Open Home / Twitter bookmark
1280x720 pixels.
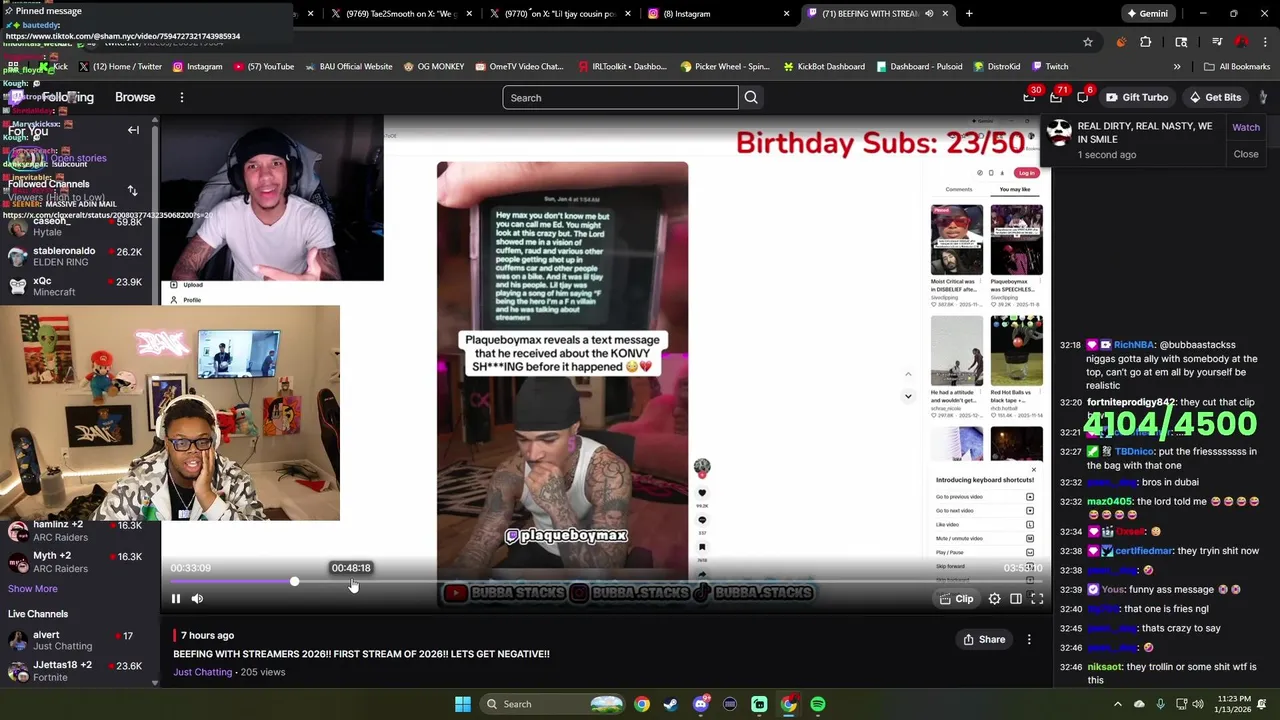[120, 67]
